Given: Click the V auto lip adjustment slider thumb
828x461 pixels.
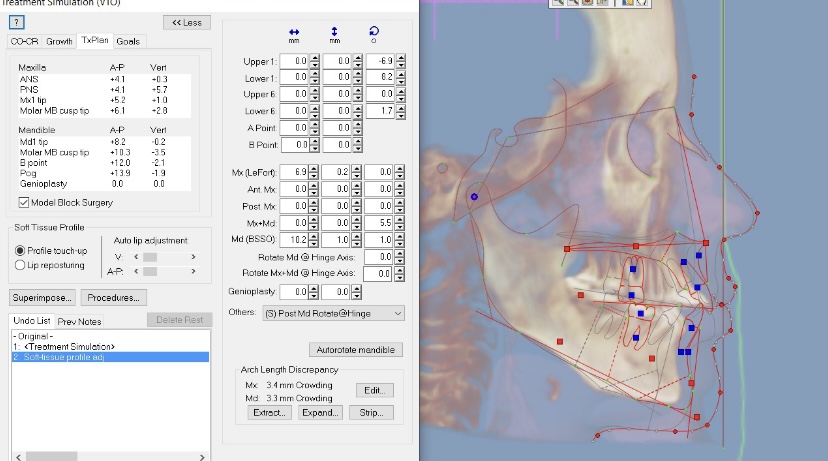Looking at the screenshot, I should [150, 257].
